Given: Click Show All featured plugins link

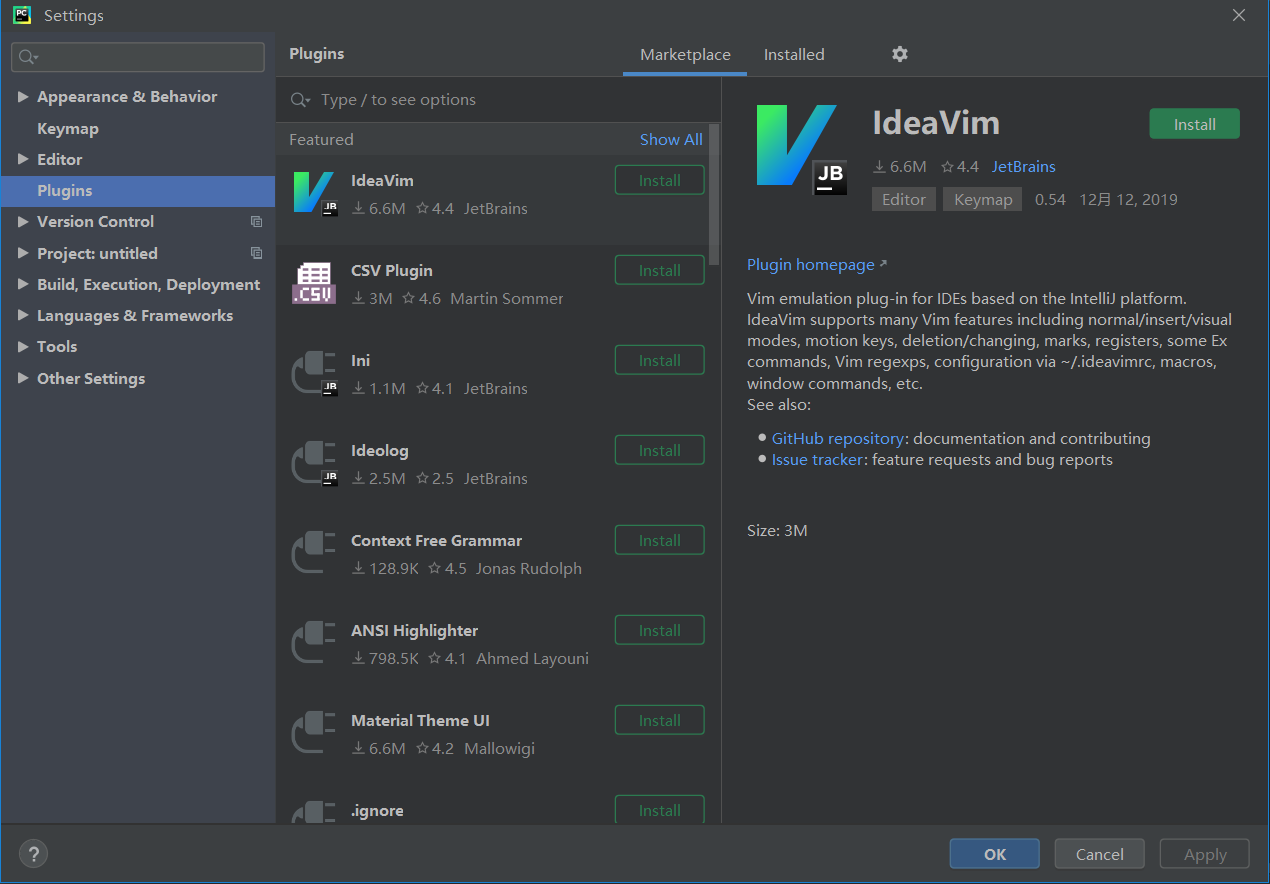Looking at the screenshot, I should click(x=671, y=139).
